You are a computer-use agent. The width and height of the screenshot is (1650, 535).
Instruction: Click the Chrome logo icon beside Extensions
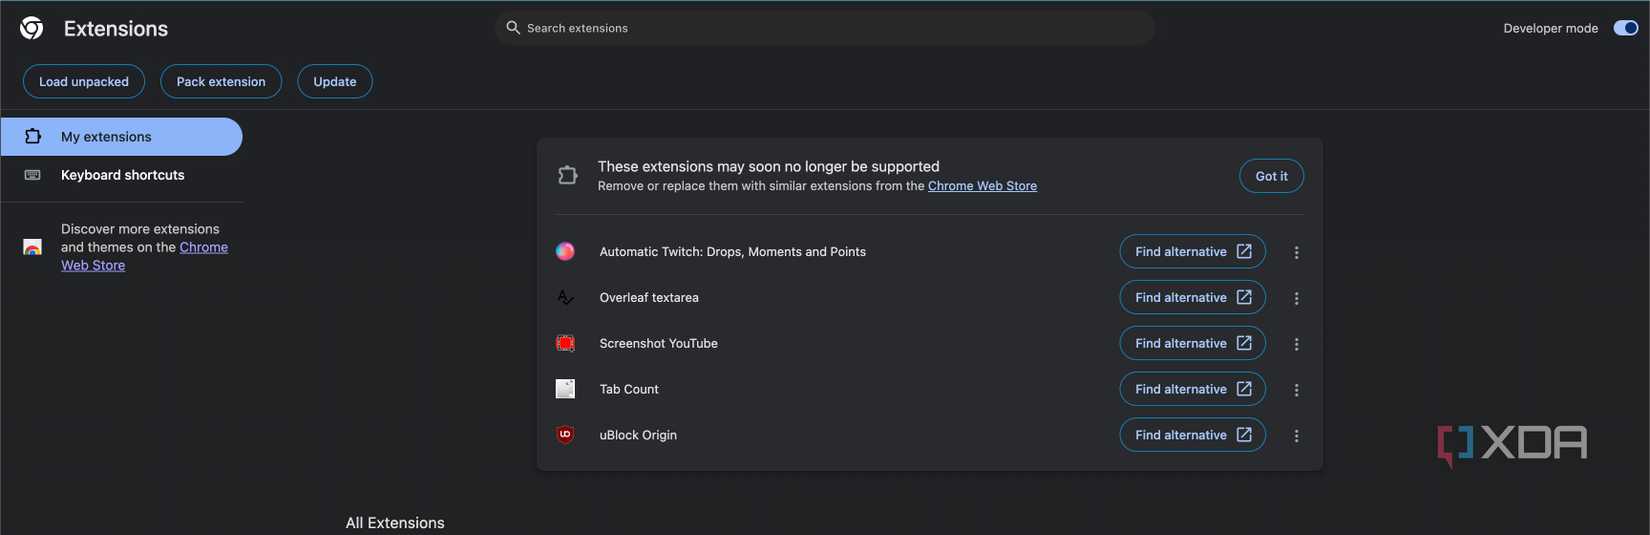[32, 28]
